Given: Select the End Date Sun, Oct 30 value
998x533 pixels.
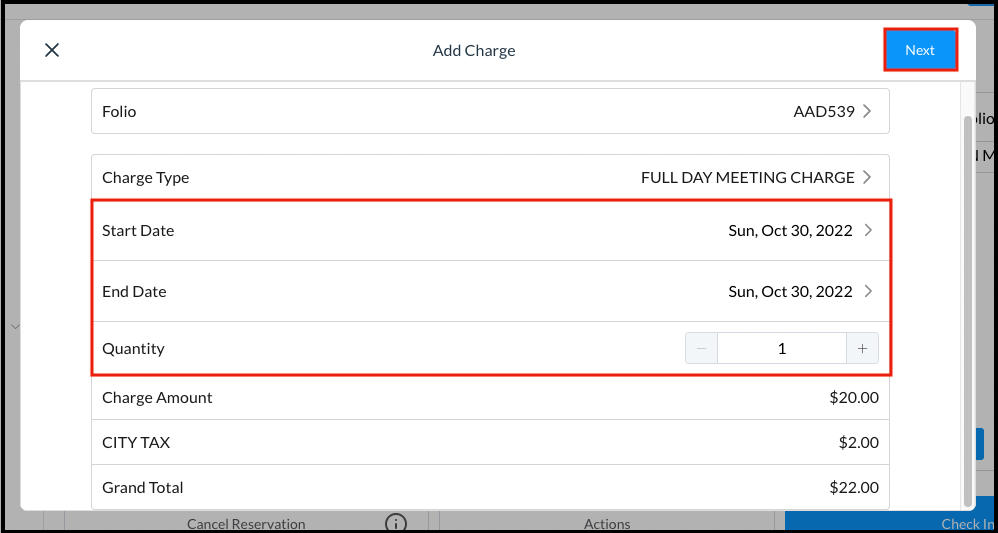Looking at the screenshot, I should click(790, 291).
